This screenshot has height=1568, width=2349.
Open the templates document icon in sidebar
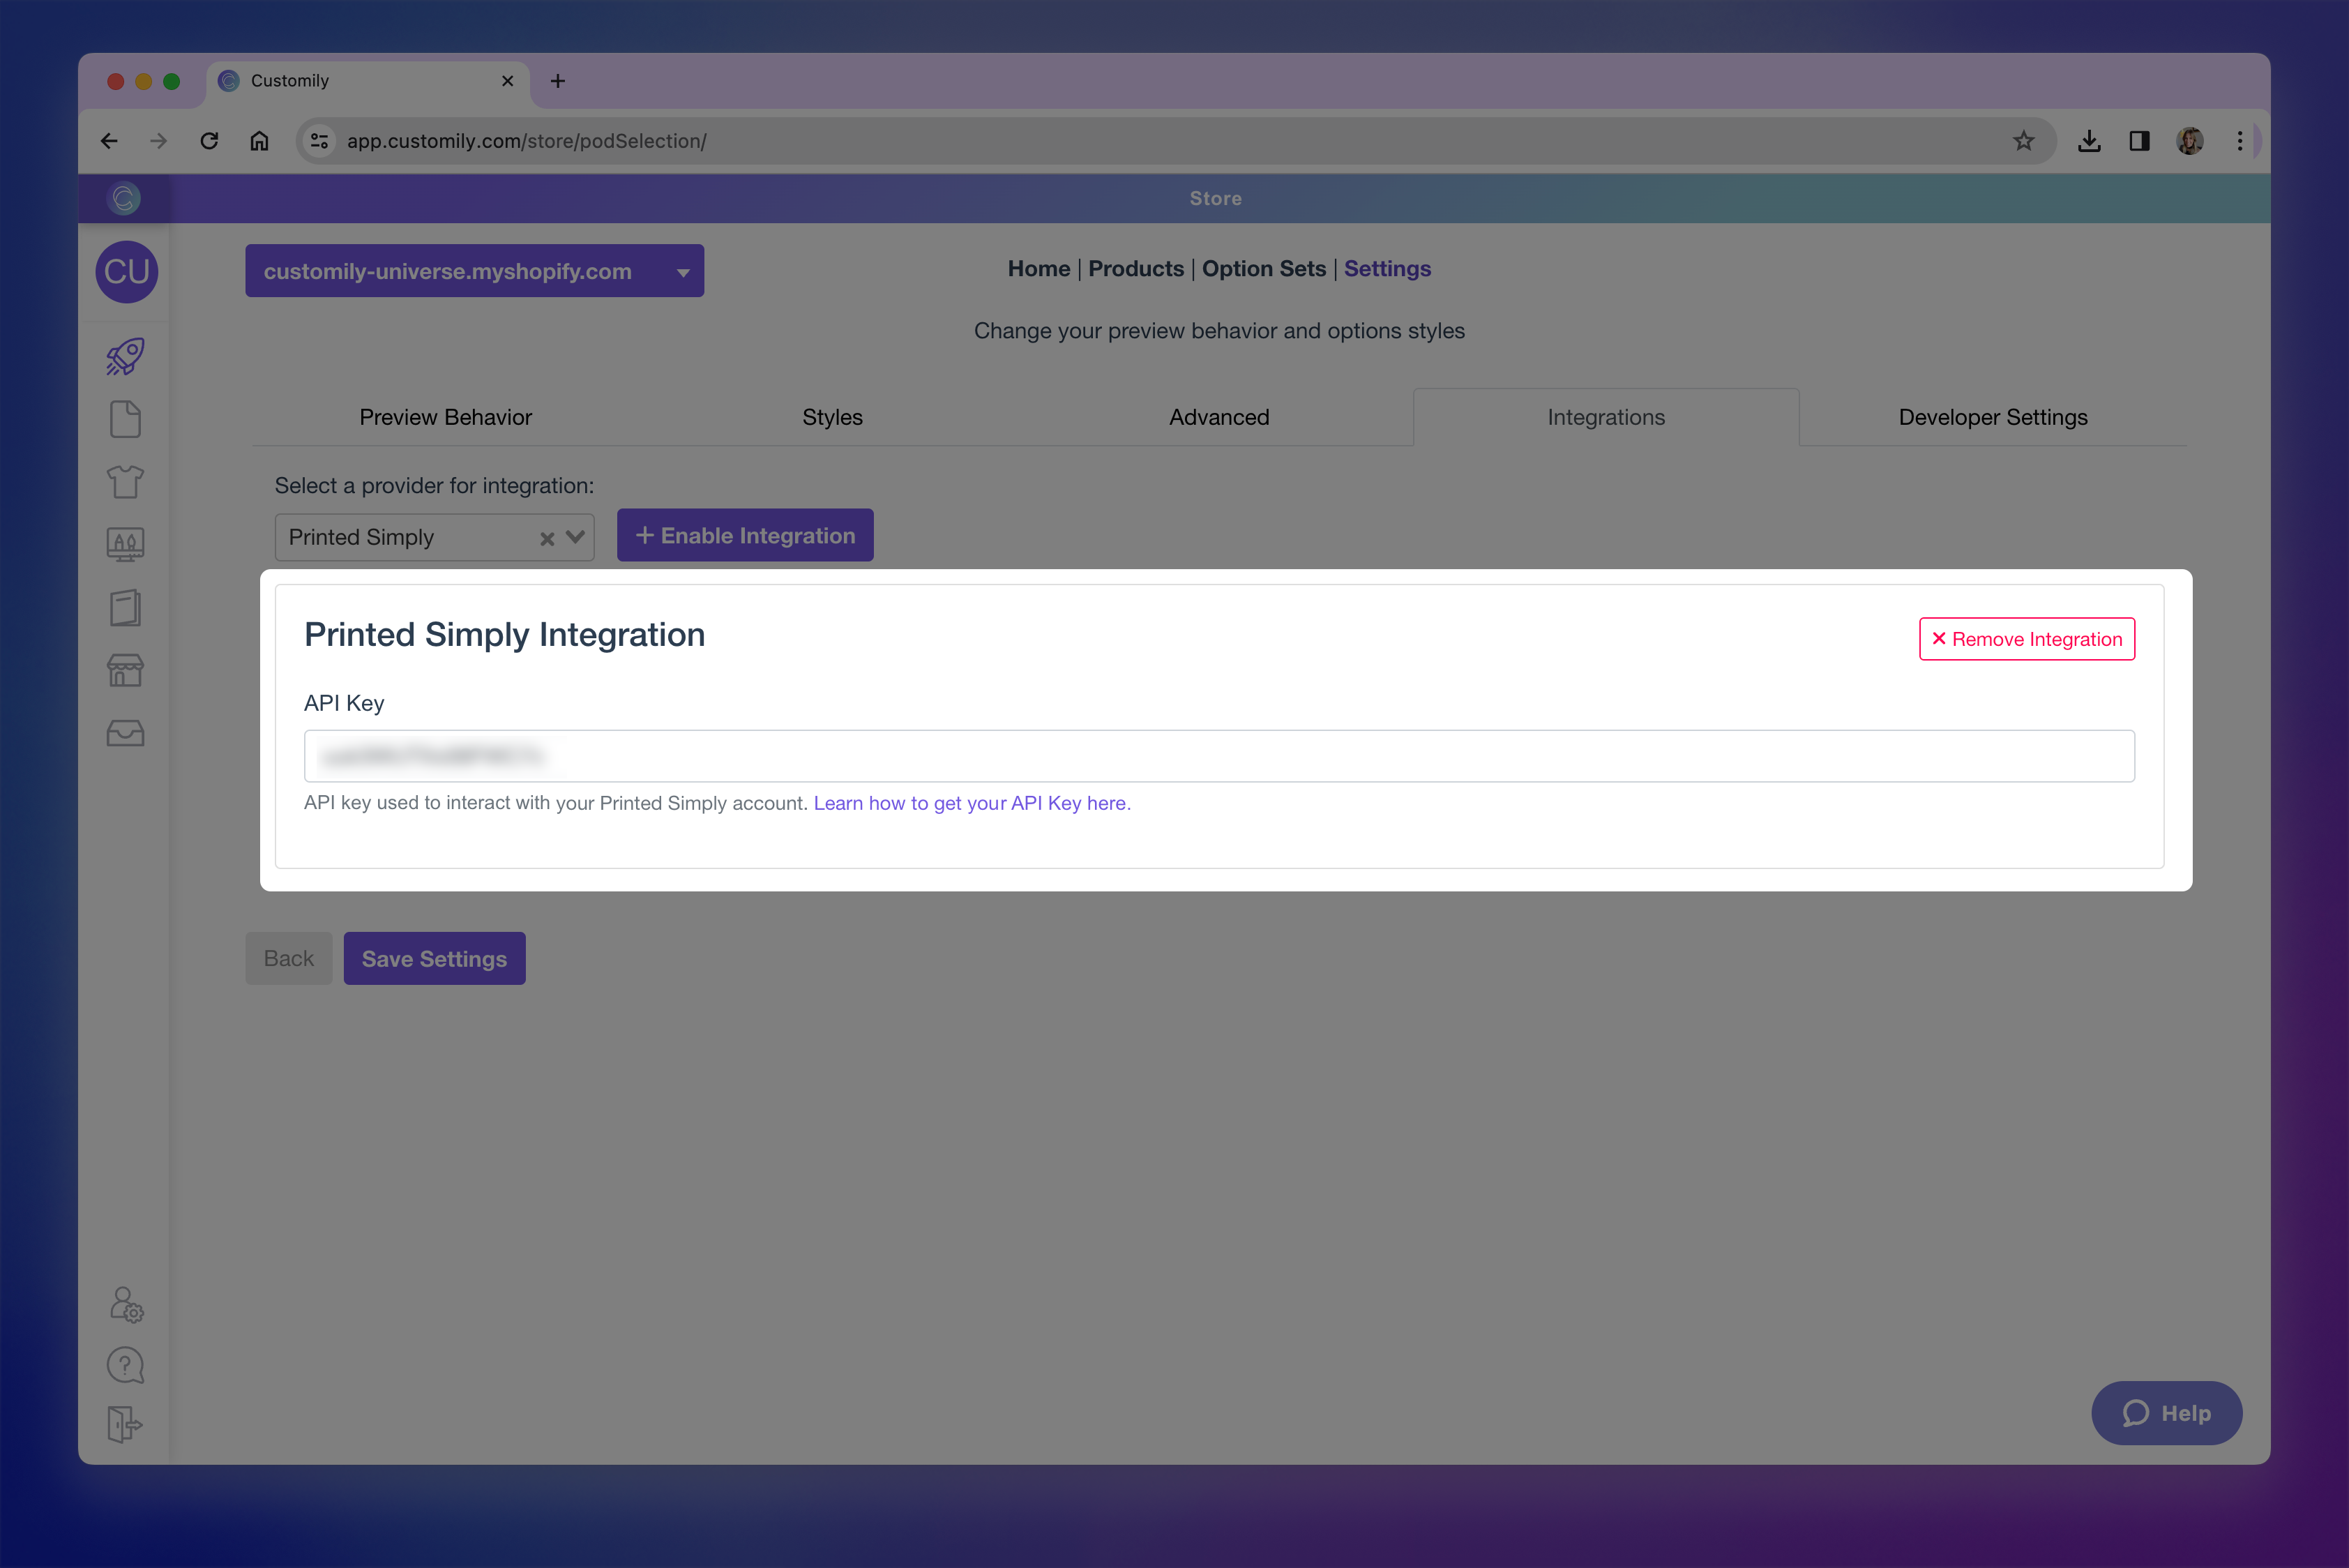tap(125, 419)
